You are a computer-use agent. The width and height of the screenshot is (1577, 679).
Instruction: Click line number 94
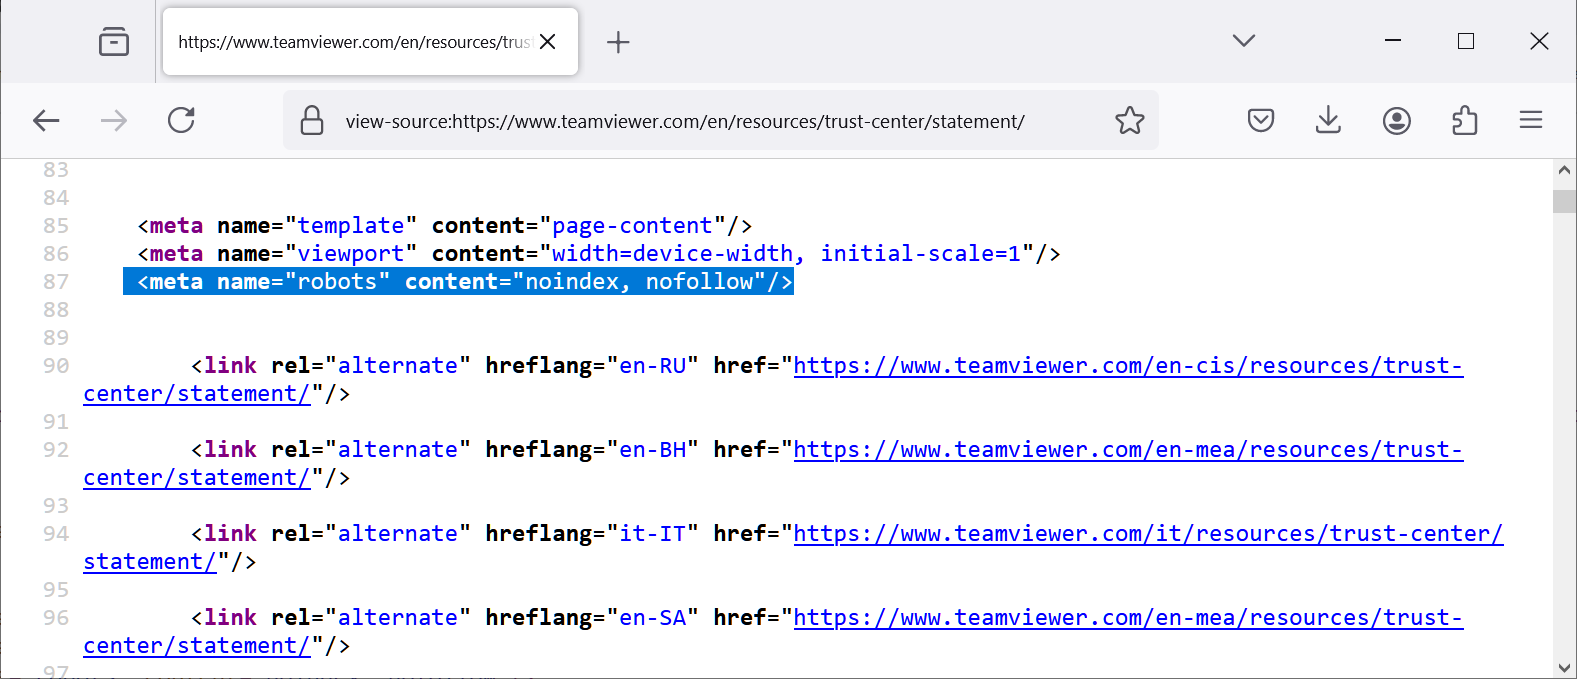(56, 534)
